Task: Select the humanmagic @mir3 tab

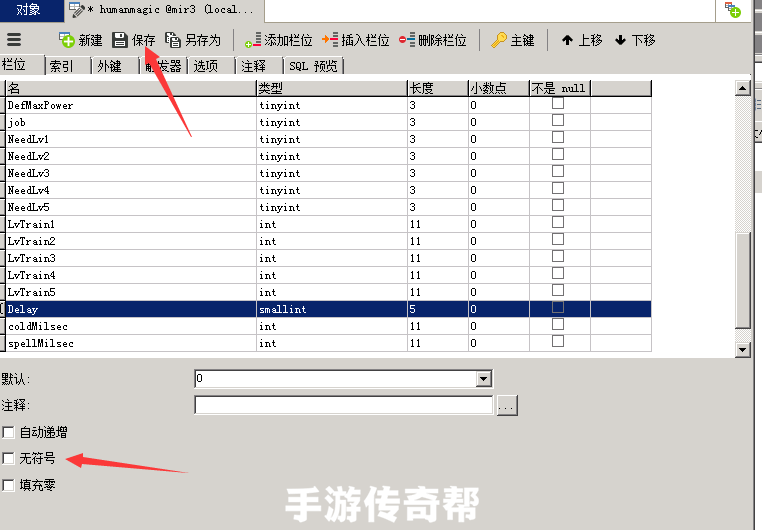Action: 164,10
